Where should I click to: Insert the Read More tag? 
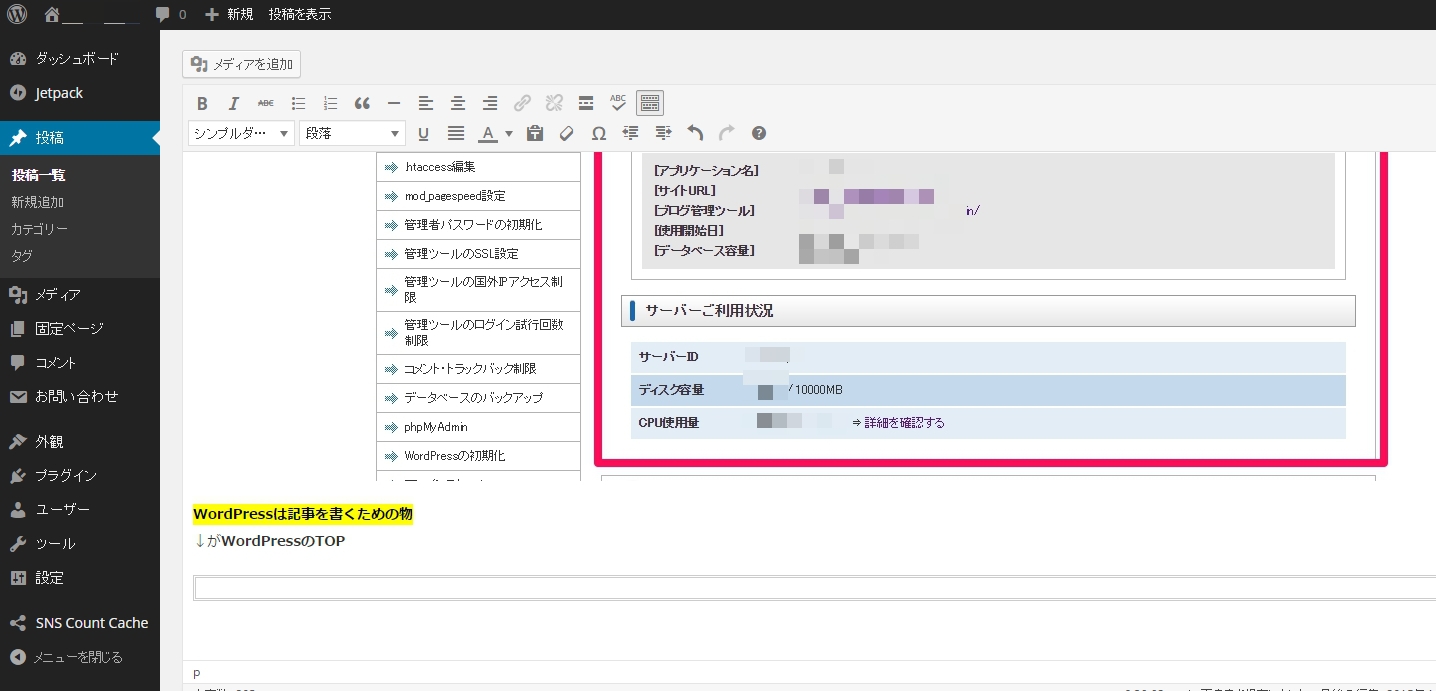pyautogui.click(x=586, y=103)
